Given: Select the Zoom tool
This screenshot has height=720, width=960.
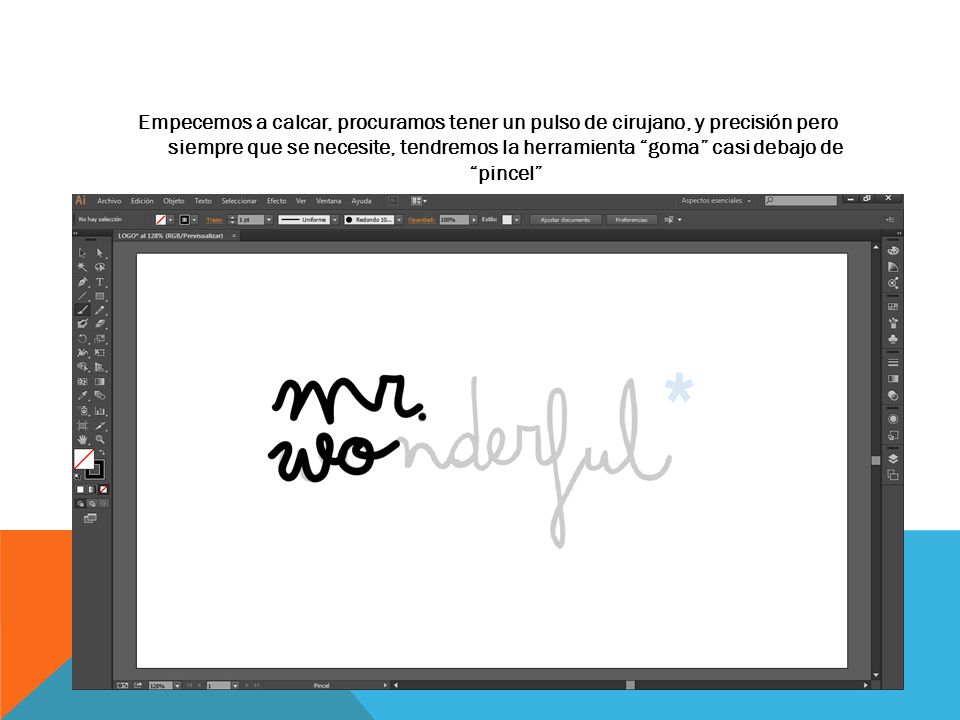Looking at the screenshot, I should tap(100, 440).
